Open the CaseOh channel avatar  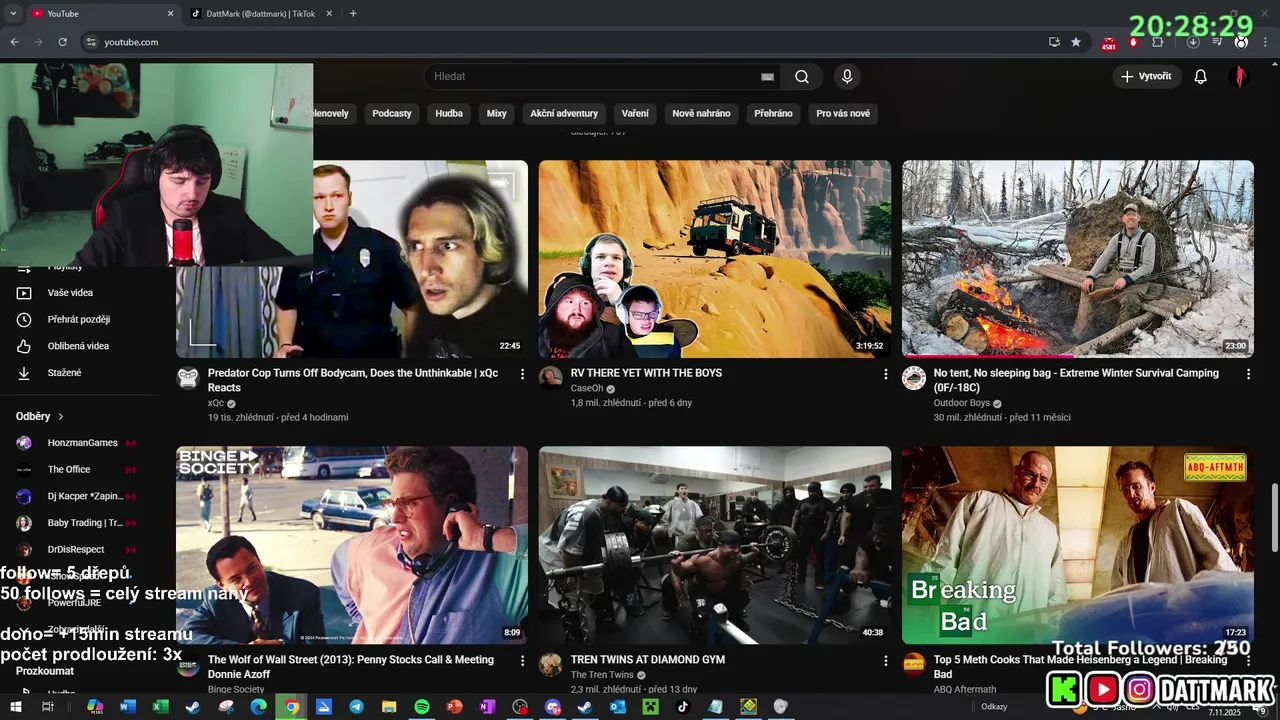[x=550, y=378]
